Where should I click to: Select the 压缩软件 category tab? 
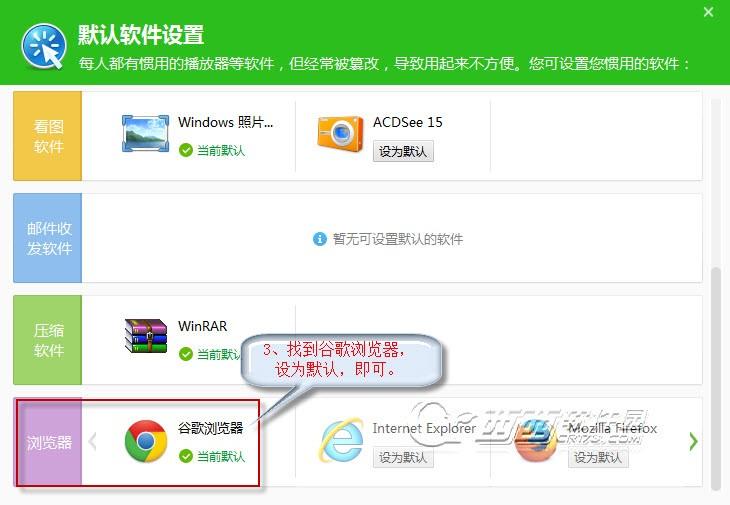(x=47, y=340)
